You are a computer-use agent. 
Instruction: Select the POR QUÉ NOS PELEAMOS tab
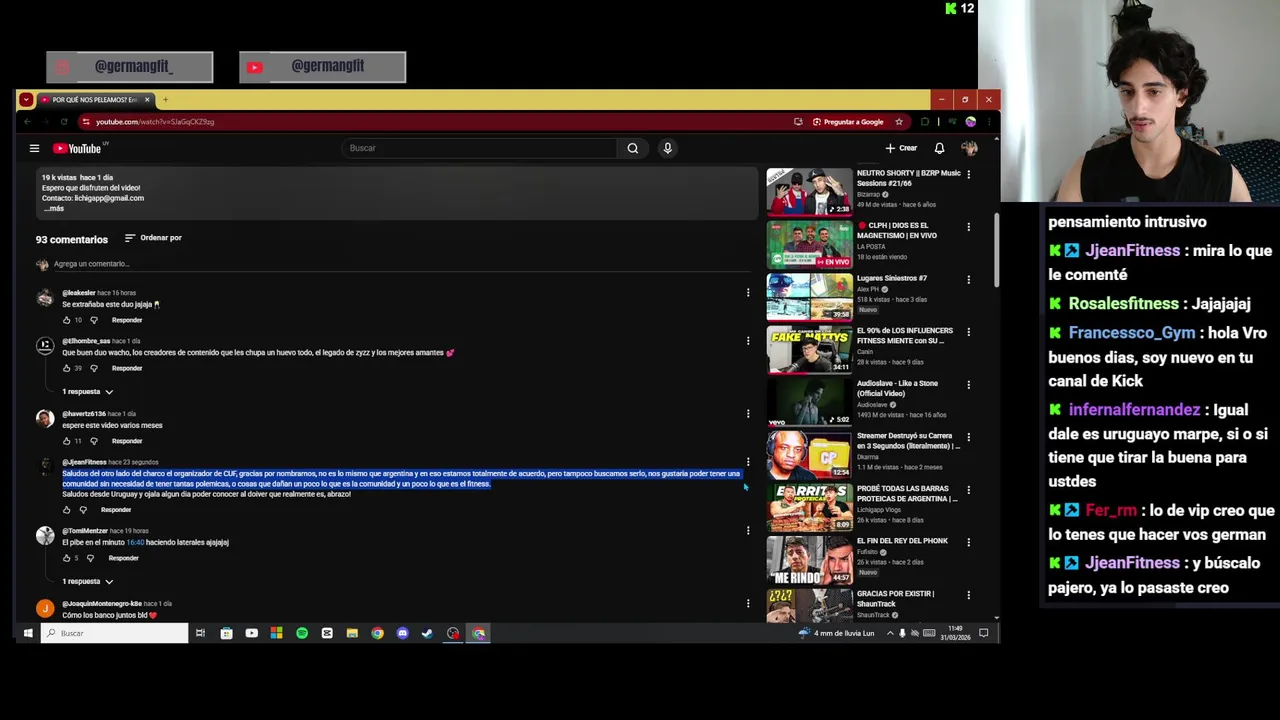(94, 100)
